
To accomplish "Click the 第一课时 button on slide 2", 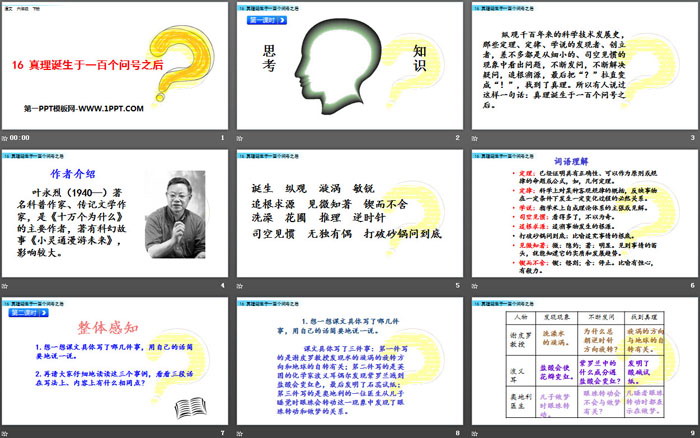I will click(267, 20).
